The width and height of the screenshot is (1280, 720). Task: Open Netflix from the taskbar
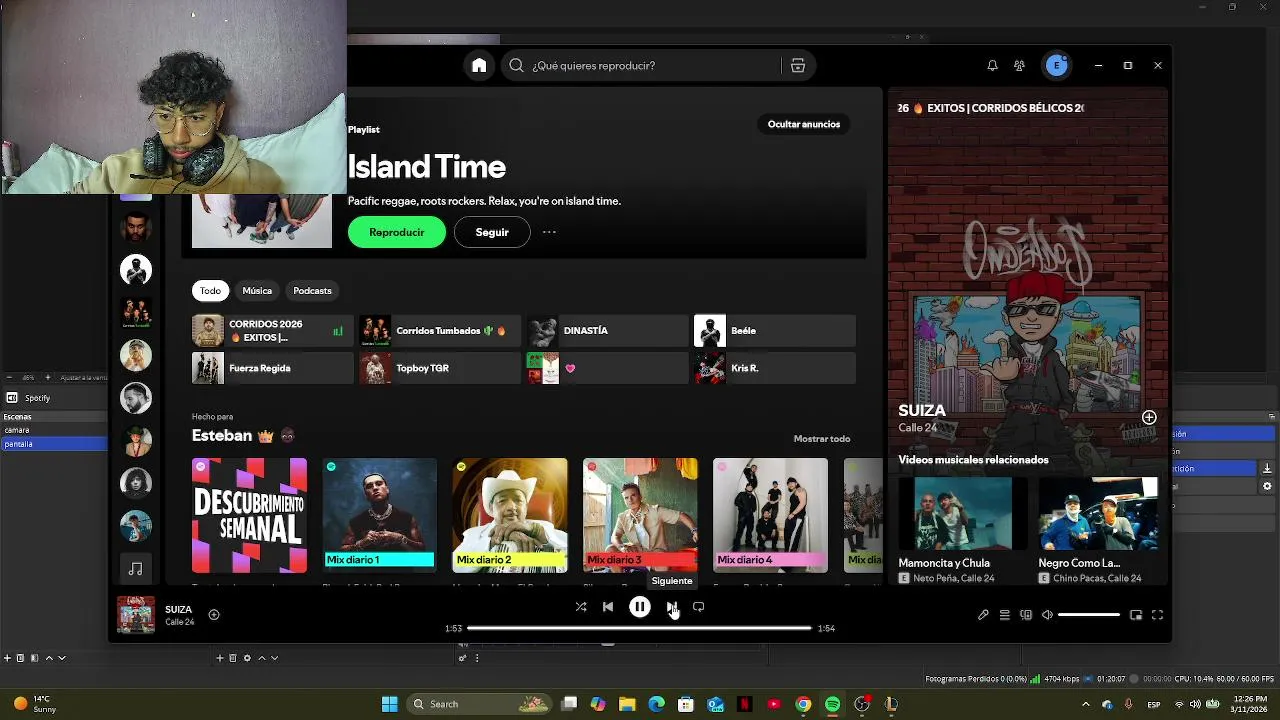(x=744, y=704)
